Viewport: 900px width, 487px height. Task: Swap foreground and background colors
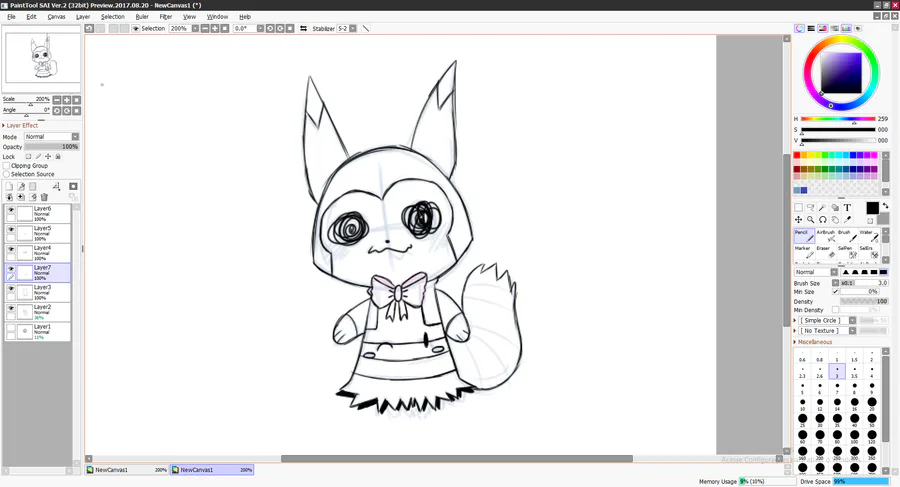(885, 206)
